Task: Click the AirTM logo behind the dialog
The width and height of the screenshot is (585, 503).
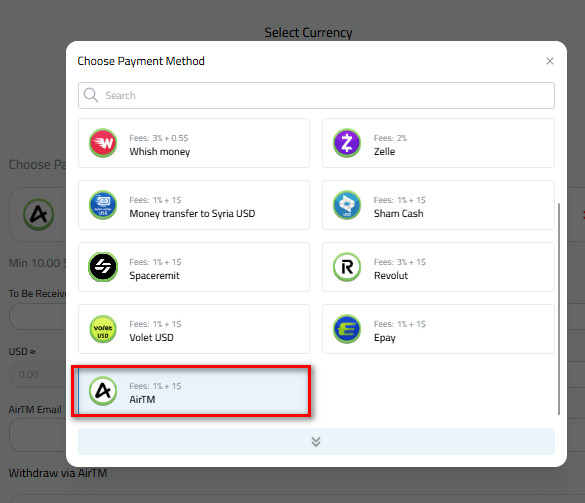Action: 38,215
